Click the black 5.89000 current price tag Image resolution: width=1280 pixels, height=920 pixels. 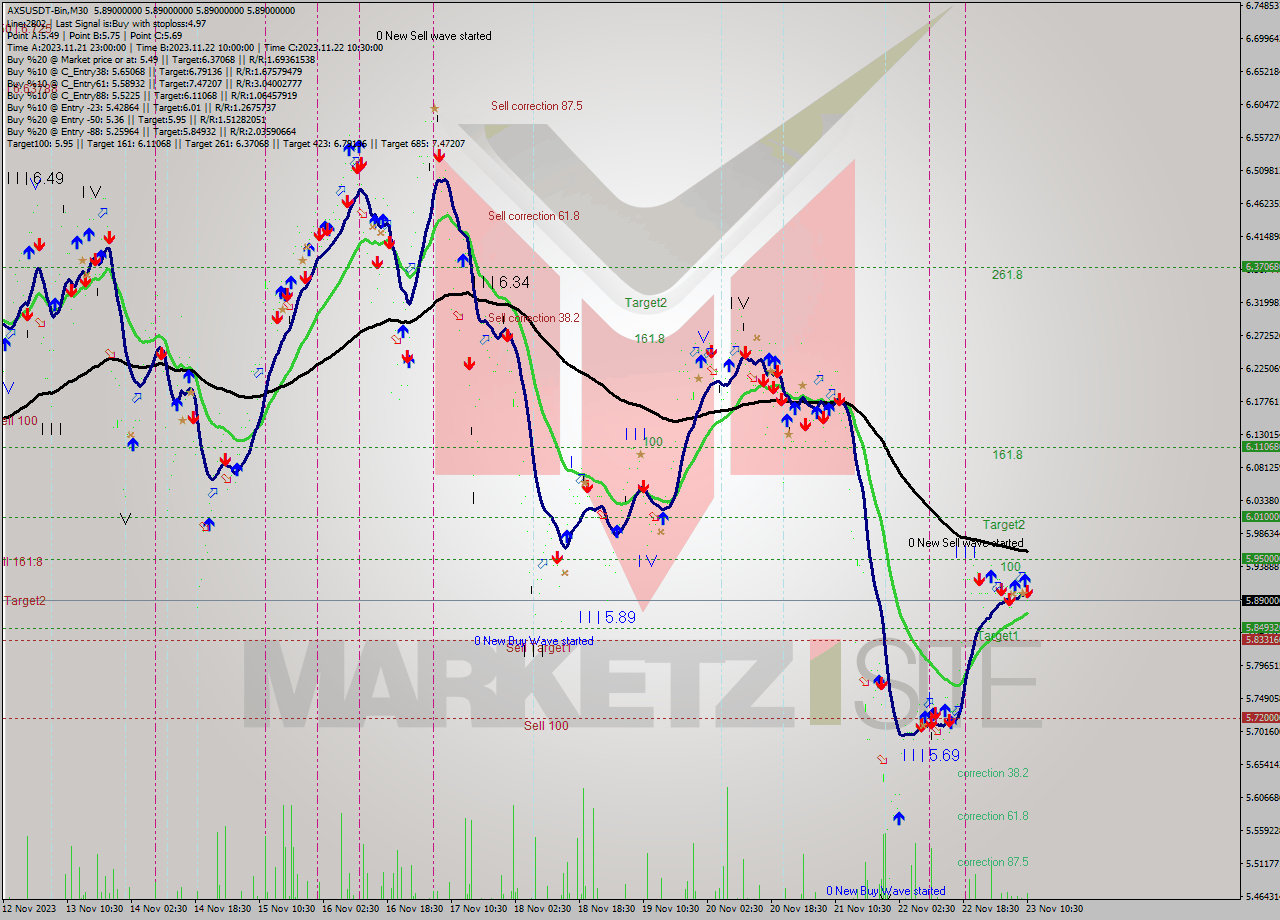coord(1260,600)
